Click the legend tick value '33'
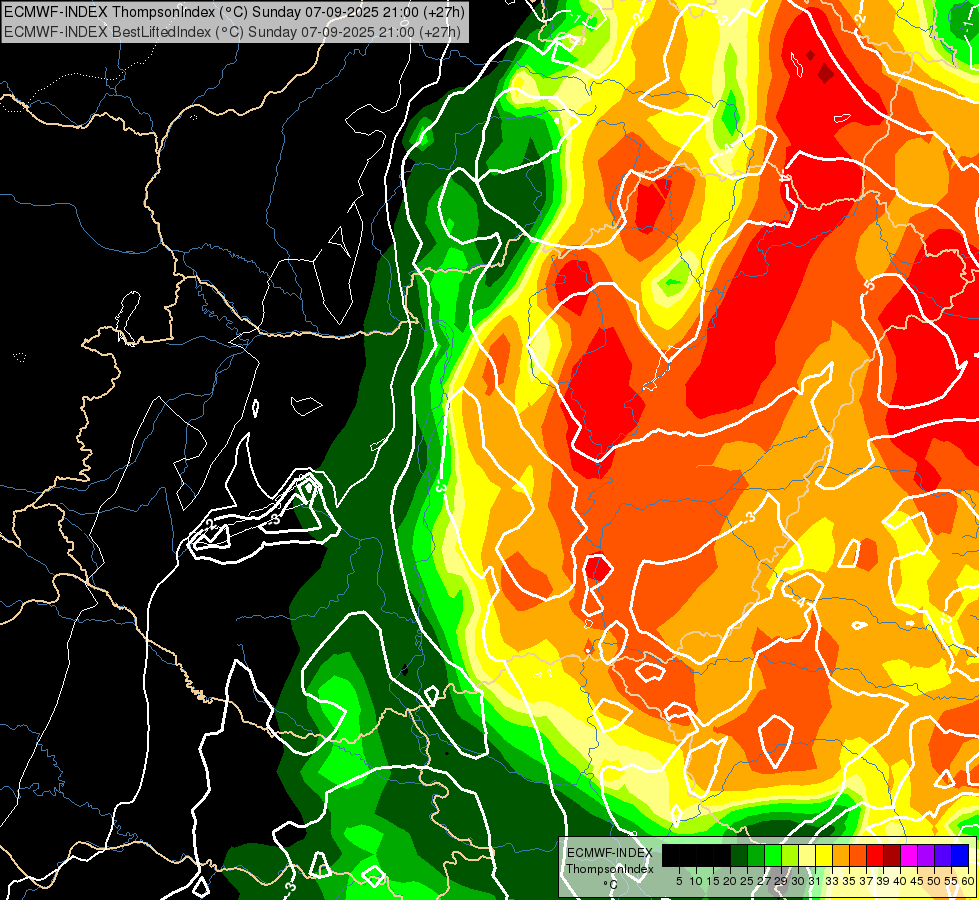The height and width of the screenshot is (900, 979). click(832, 881)
